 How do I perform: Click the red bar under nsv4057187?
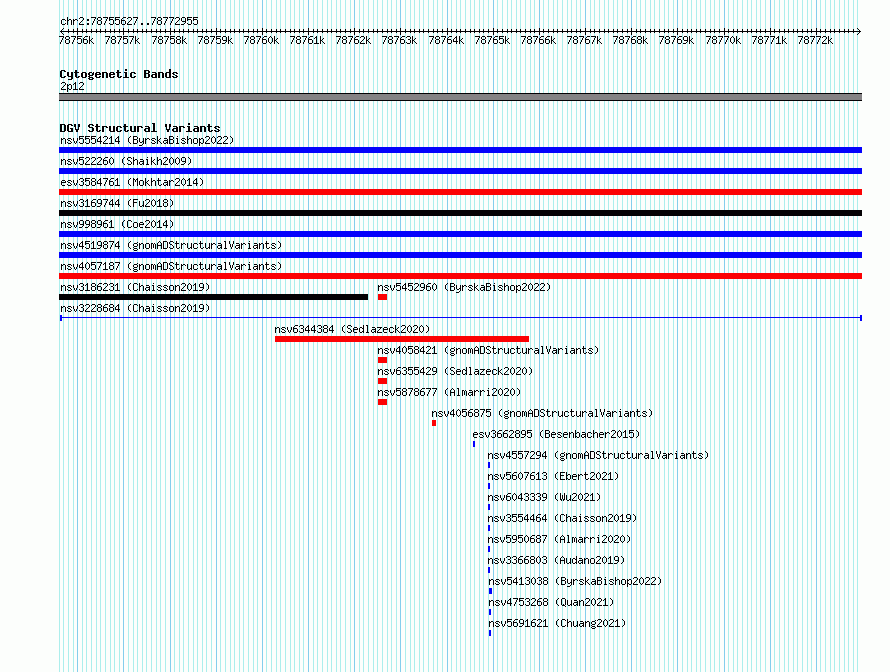coord(460,276)
